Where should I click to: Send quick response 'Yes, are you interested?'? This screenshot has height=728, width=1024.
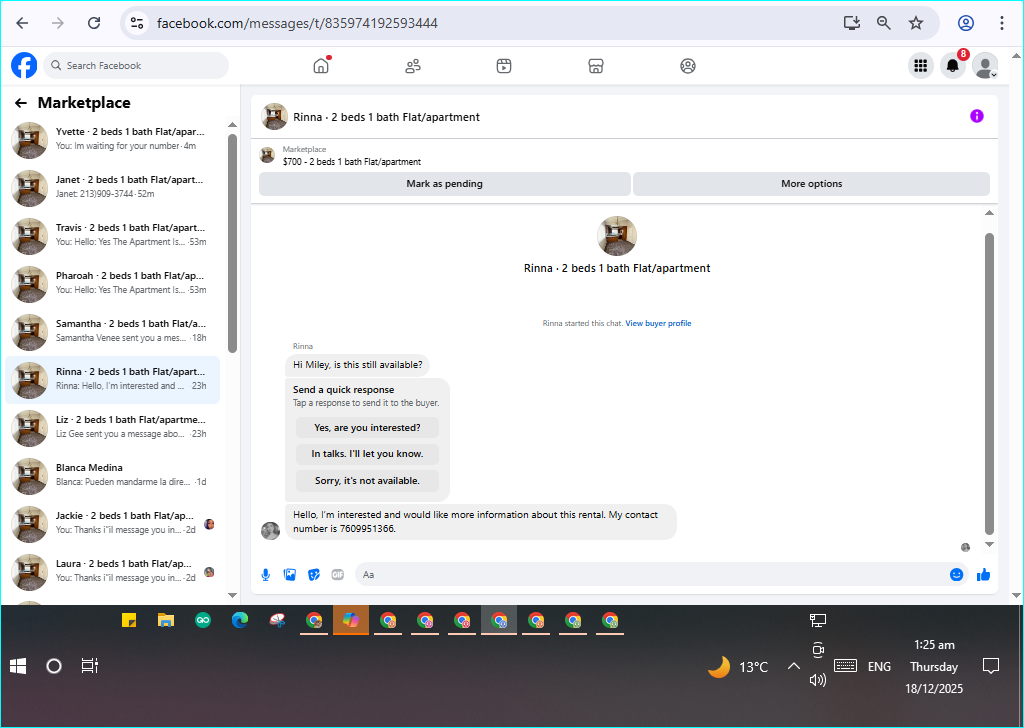[367, 428]
